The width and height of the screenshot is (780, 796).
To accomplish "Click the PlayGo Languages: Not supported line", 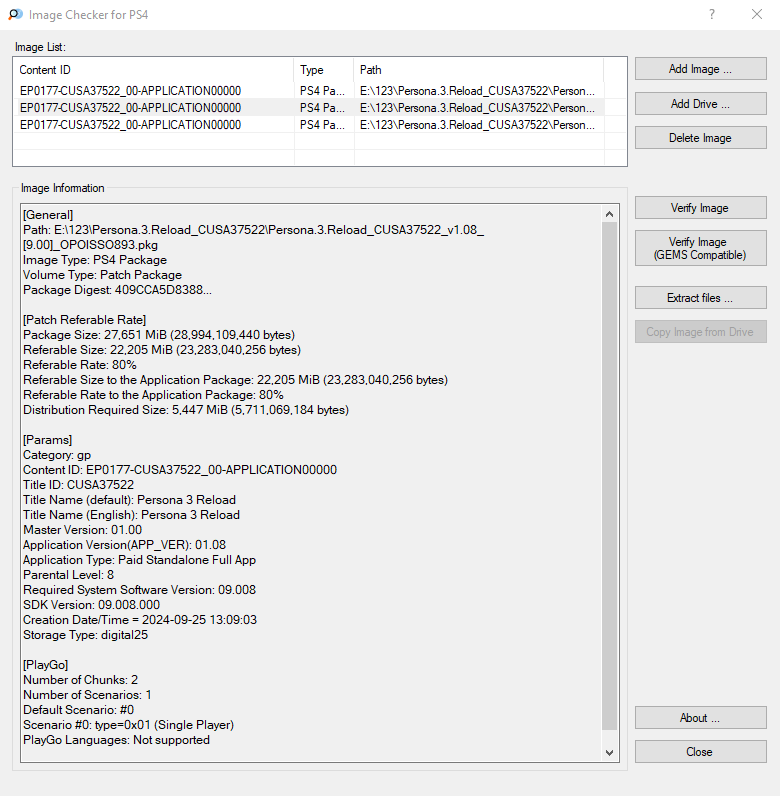I will 116,740.
